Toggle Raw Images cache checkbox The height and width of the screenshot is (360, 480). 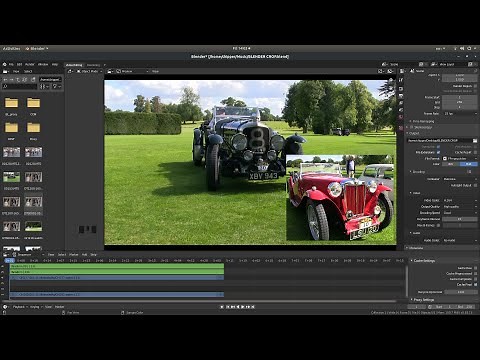tap(475, 268)
